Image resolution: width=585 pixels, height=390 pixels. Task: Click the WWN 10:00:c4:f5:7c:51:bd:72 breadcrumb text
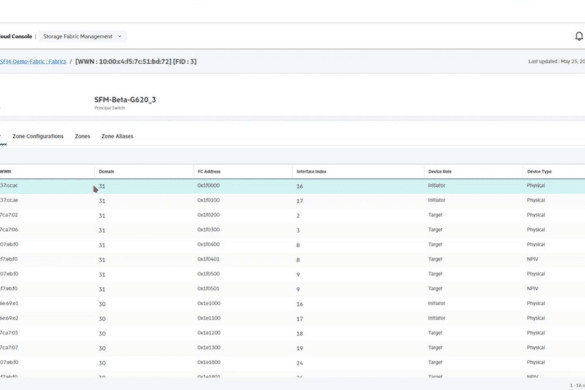coord(136,62)
